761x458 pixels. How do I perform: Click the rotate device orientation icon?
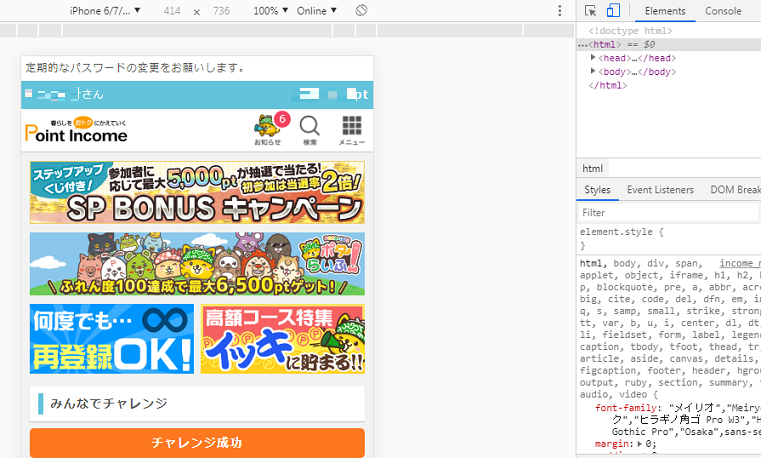(361, 10)
